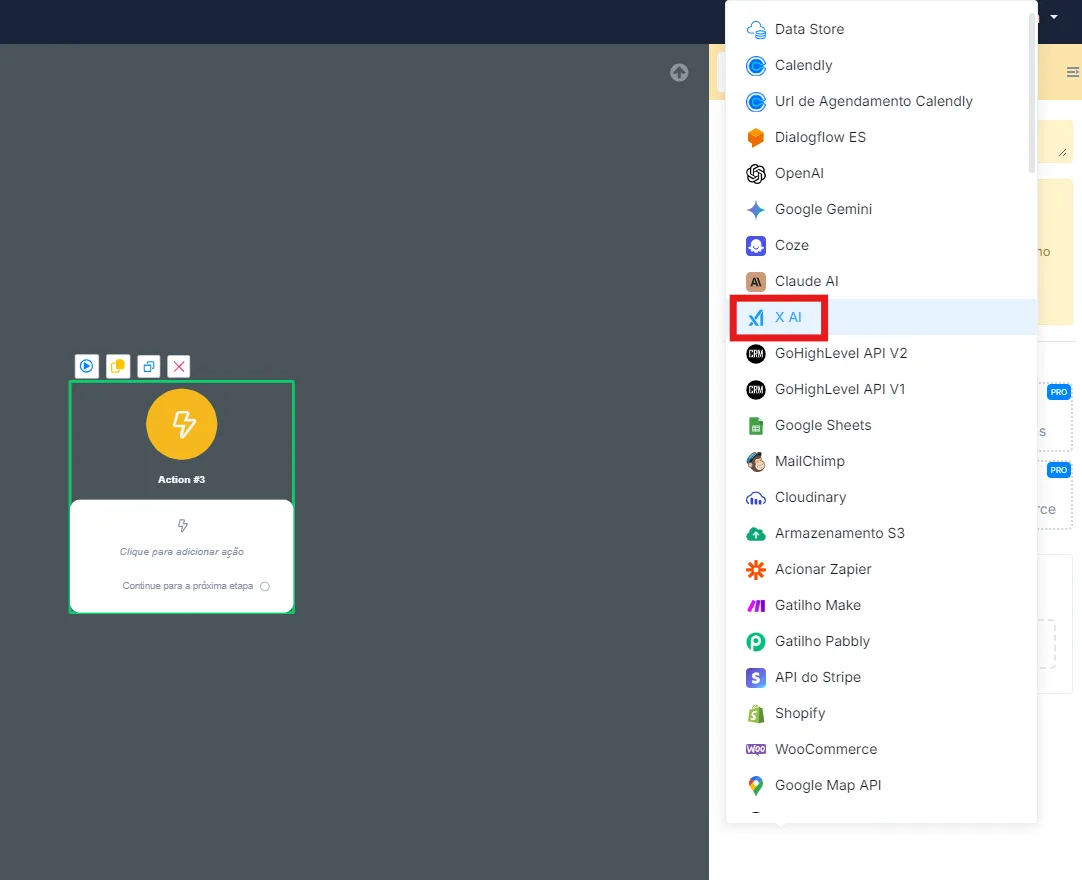Click the Shopify bag icon
The height and width of the screenshot is (880, 1082).
pyautogui.click(x=756, y=714)
